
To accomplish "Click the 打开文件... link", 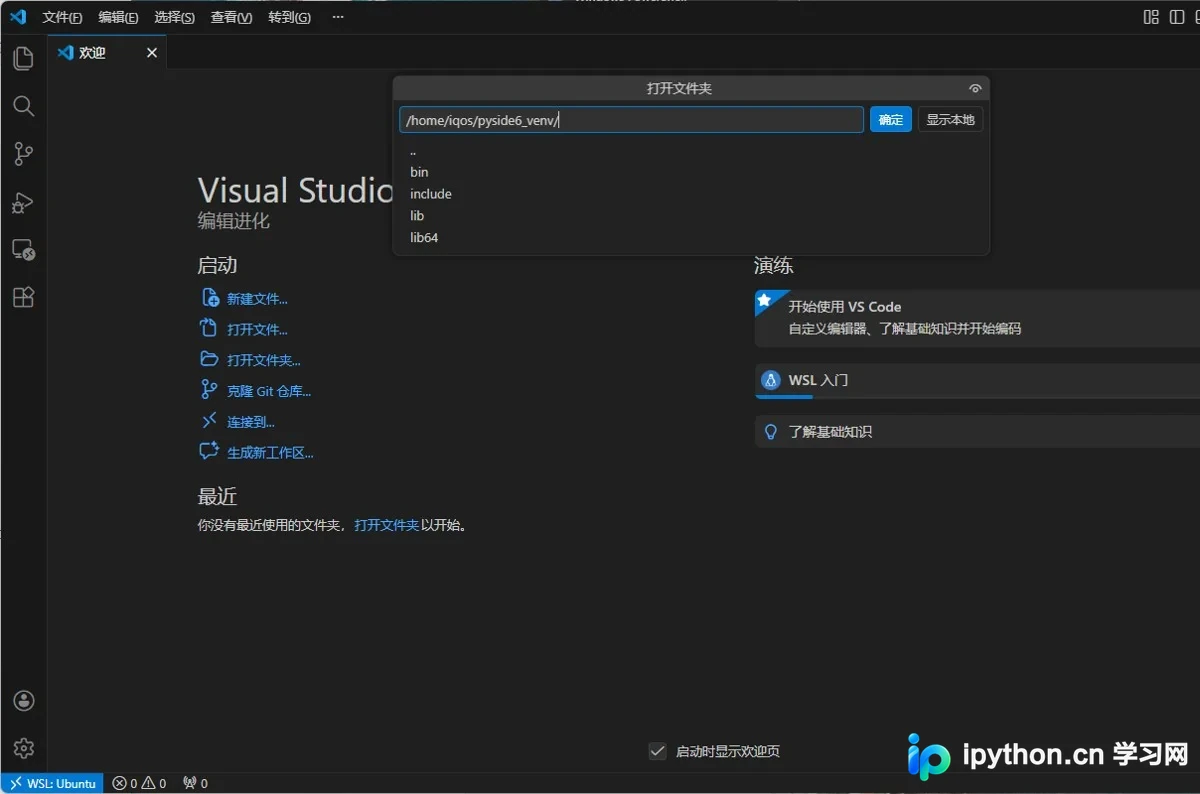I will (x=257, y=330).
